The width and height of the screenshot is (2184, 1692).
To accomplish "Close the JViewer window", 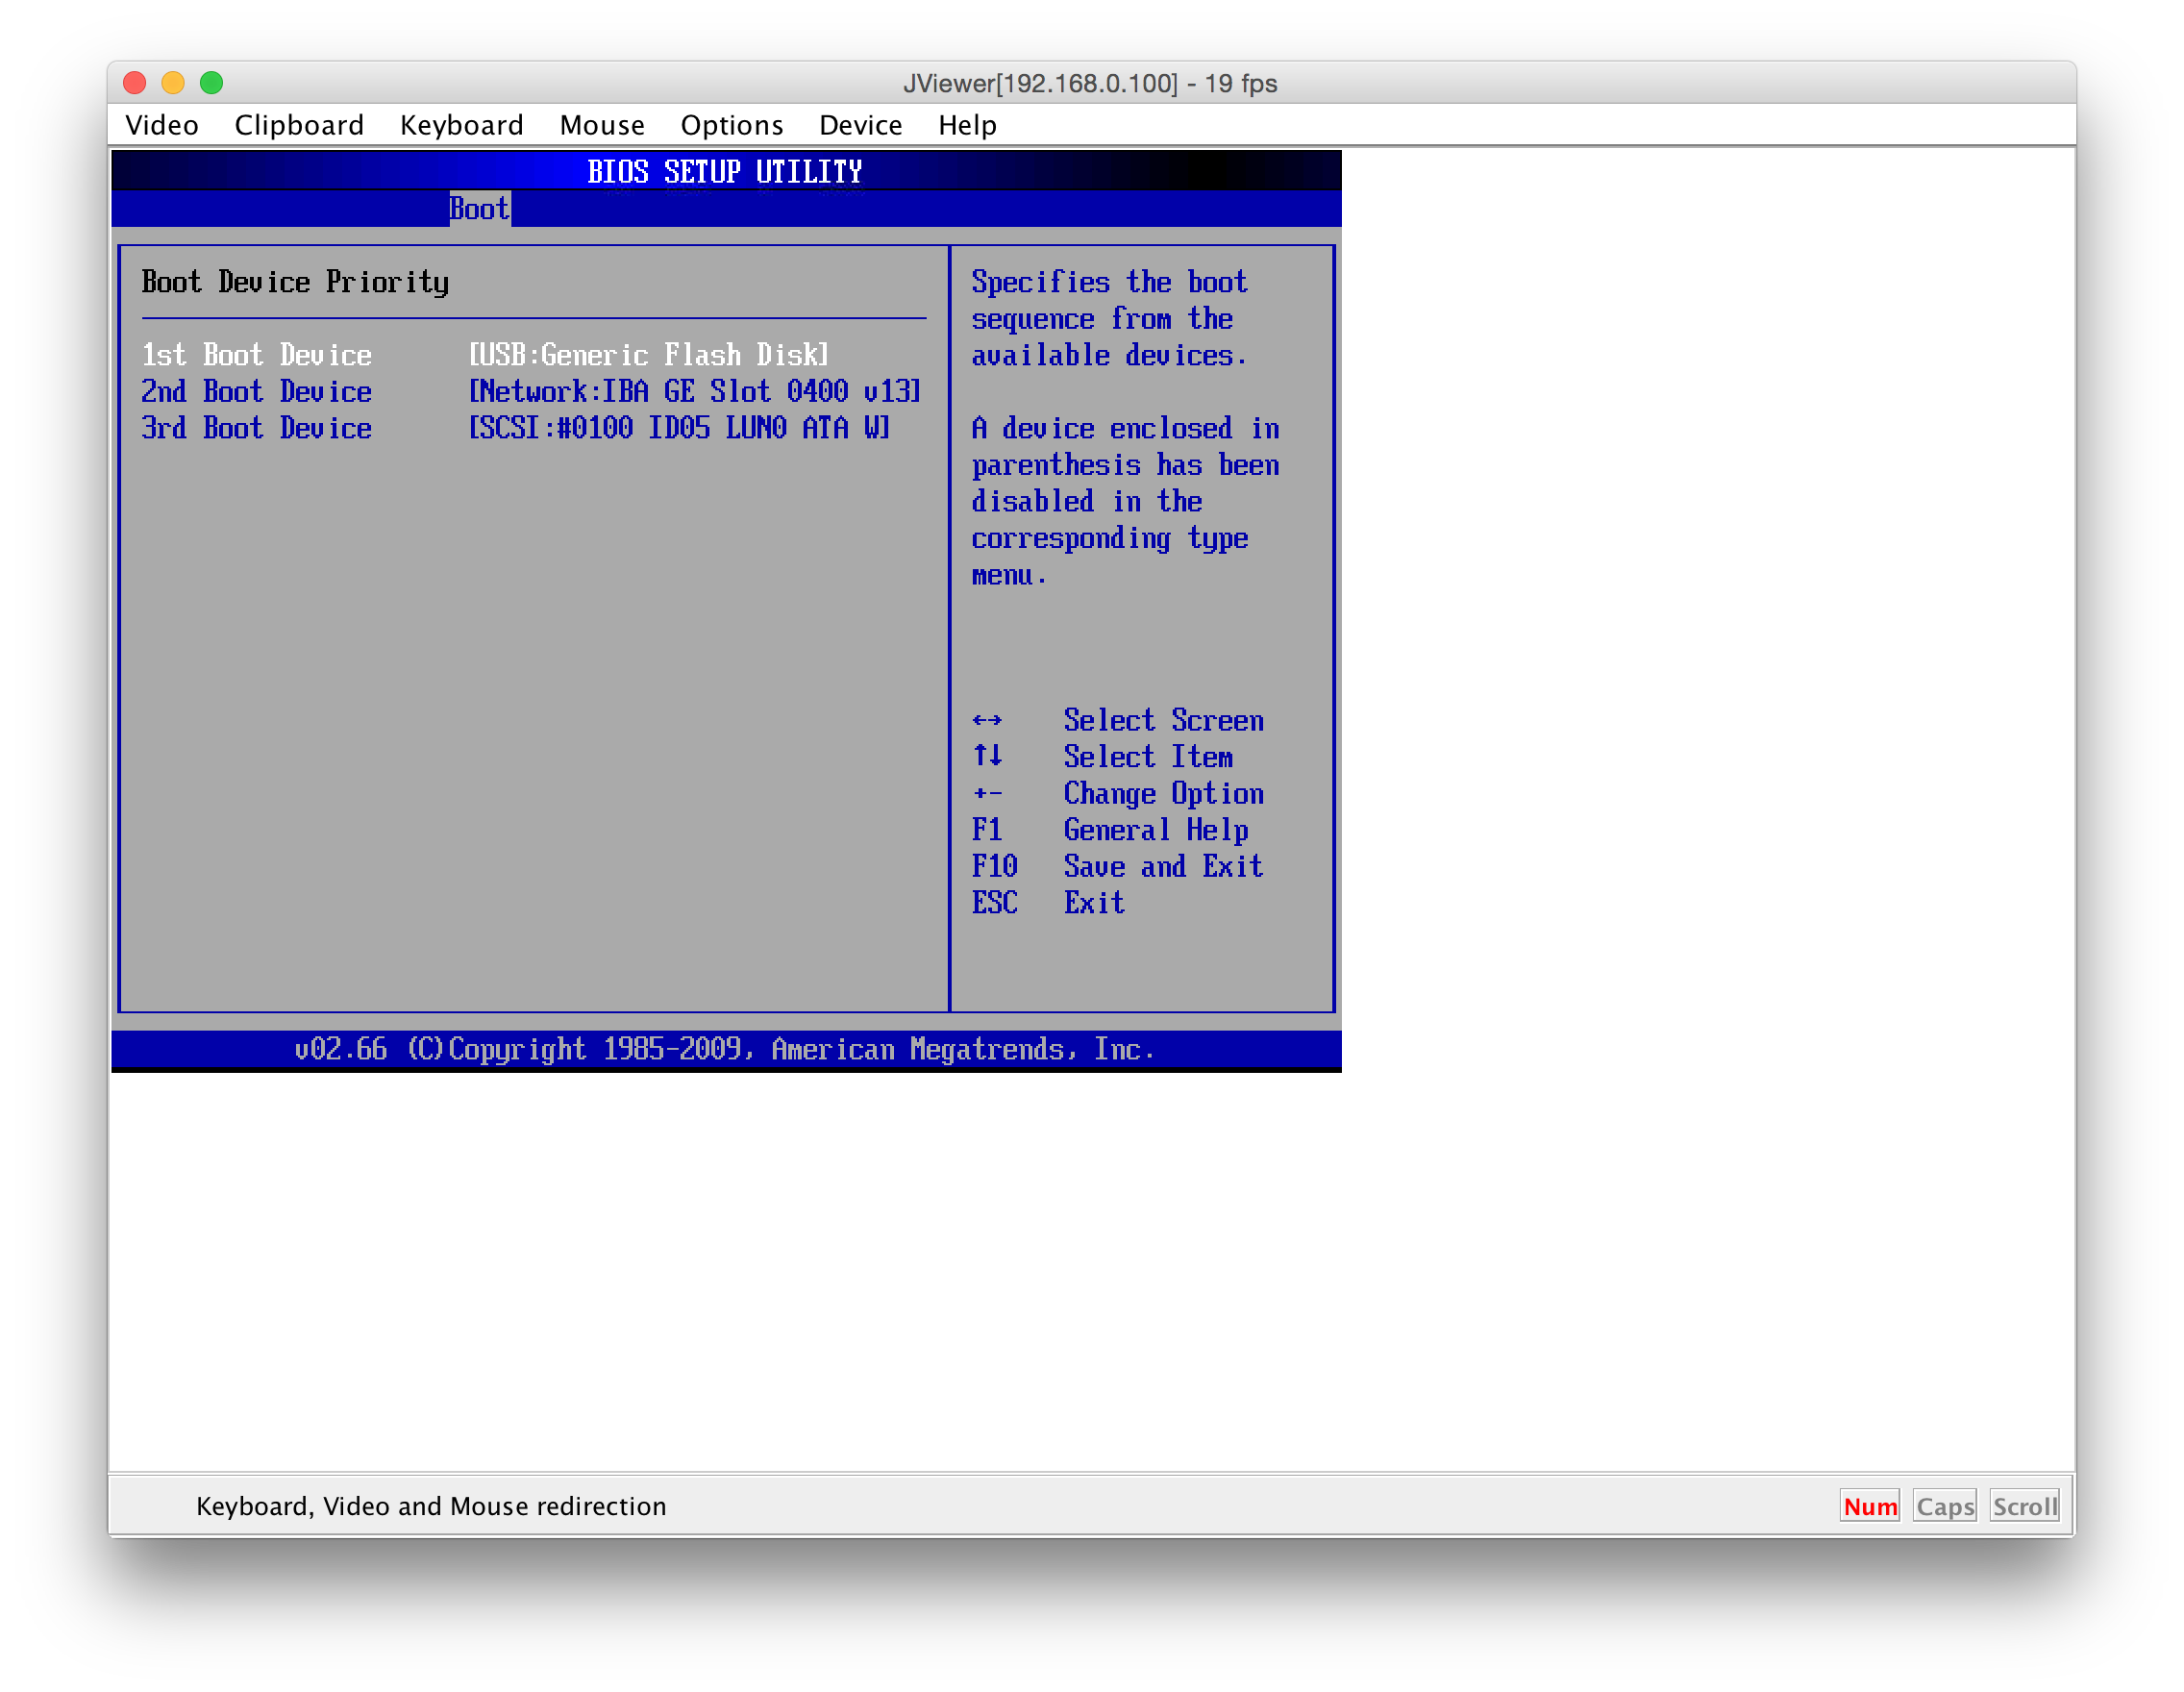I will (135, 83).
